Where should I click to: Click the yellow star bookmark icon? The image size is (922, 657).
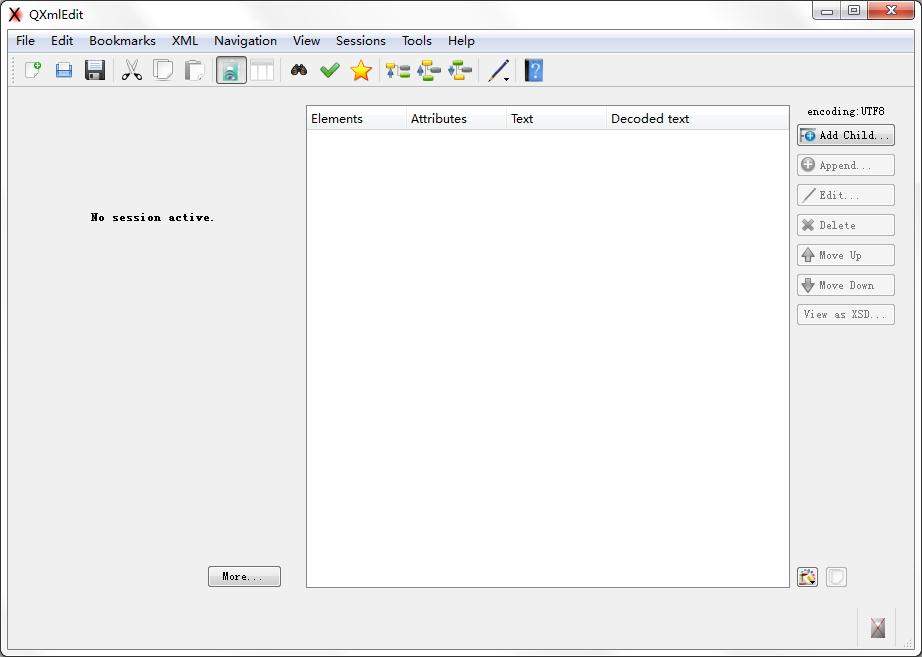click(361, 71)
